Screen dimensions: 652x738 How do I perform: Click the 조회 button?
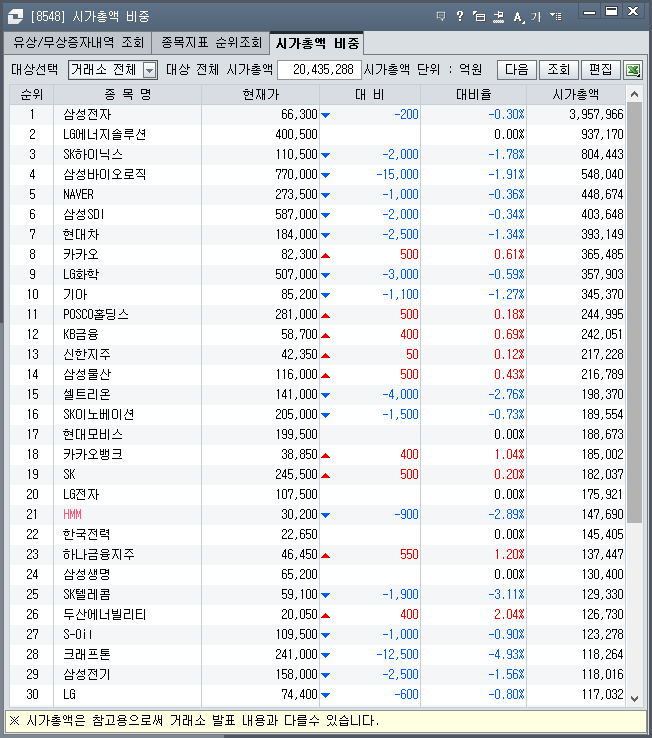coord(558,70)
